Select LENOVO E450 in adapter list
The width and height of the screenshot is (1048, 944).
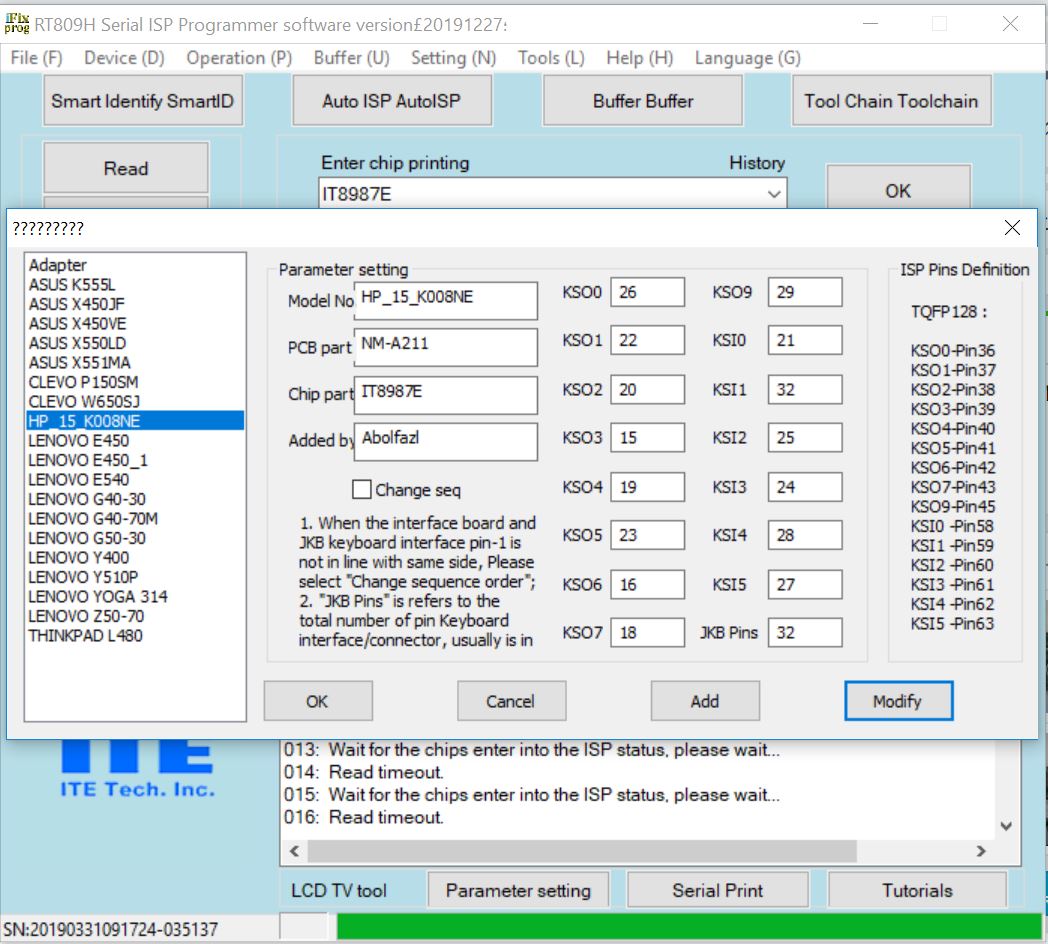[135, 441]
